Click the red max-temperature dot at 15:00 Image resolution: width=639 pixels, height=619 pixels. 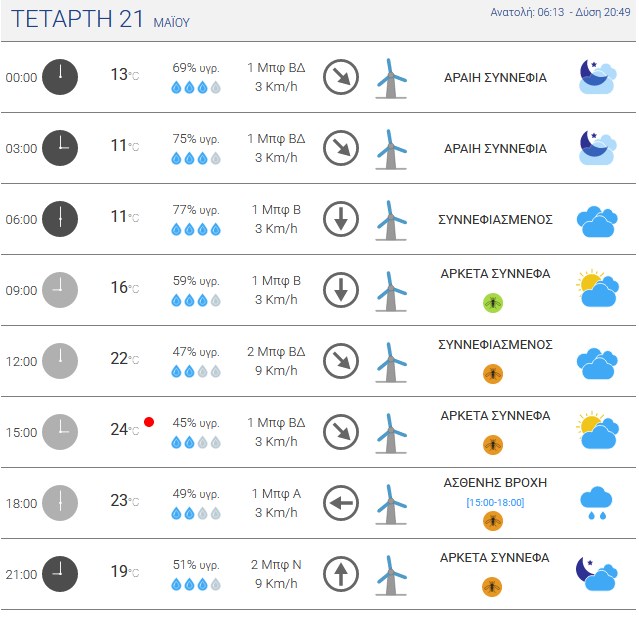tap(149, 422)
